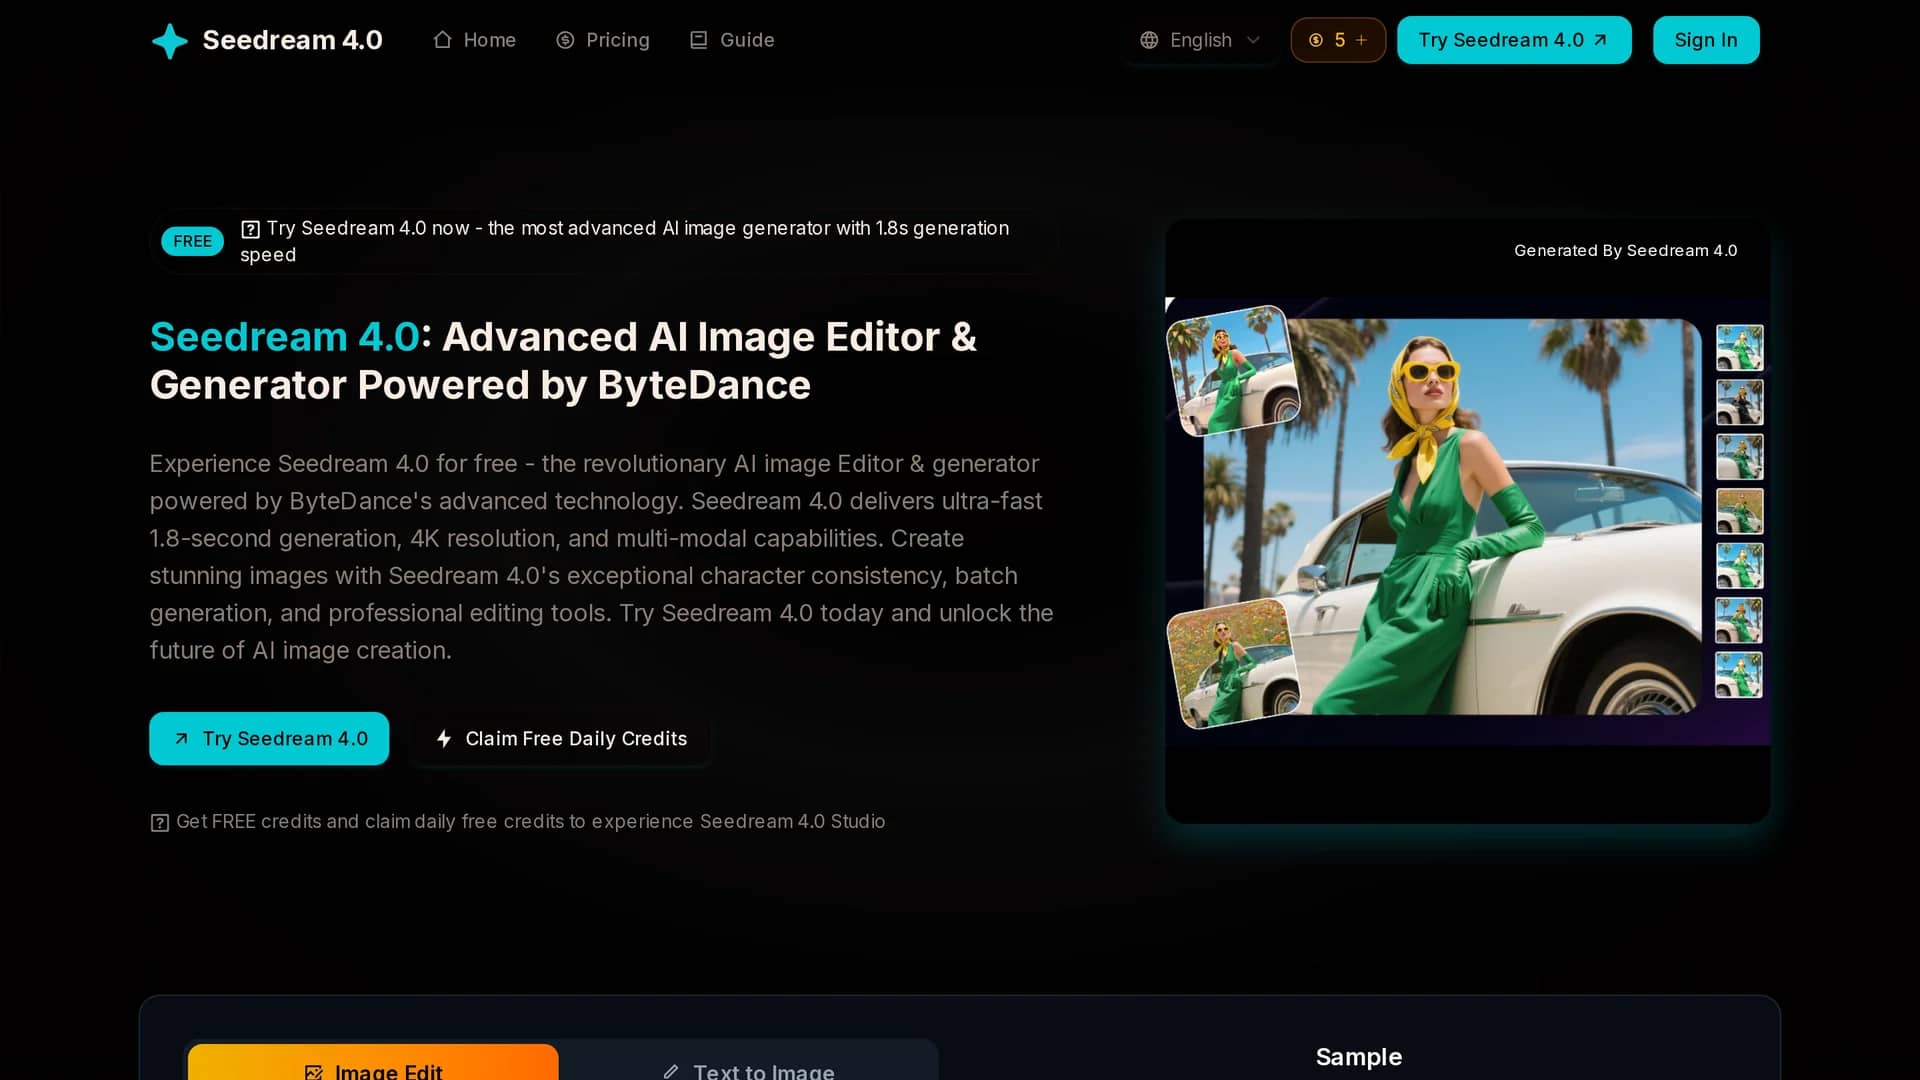This screenshot has width=1920, height=1080.
Task: Switch to the Text to Image tab
Action: (x=748, y=1062)
